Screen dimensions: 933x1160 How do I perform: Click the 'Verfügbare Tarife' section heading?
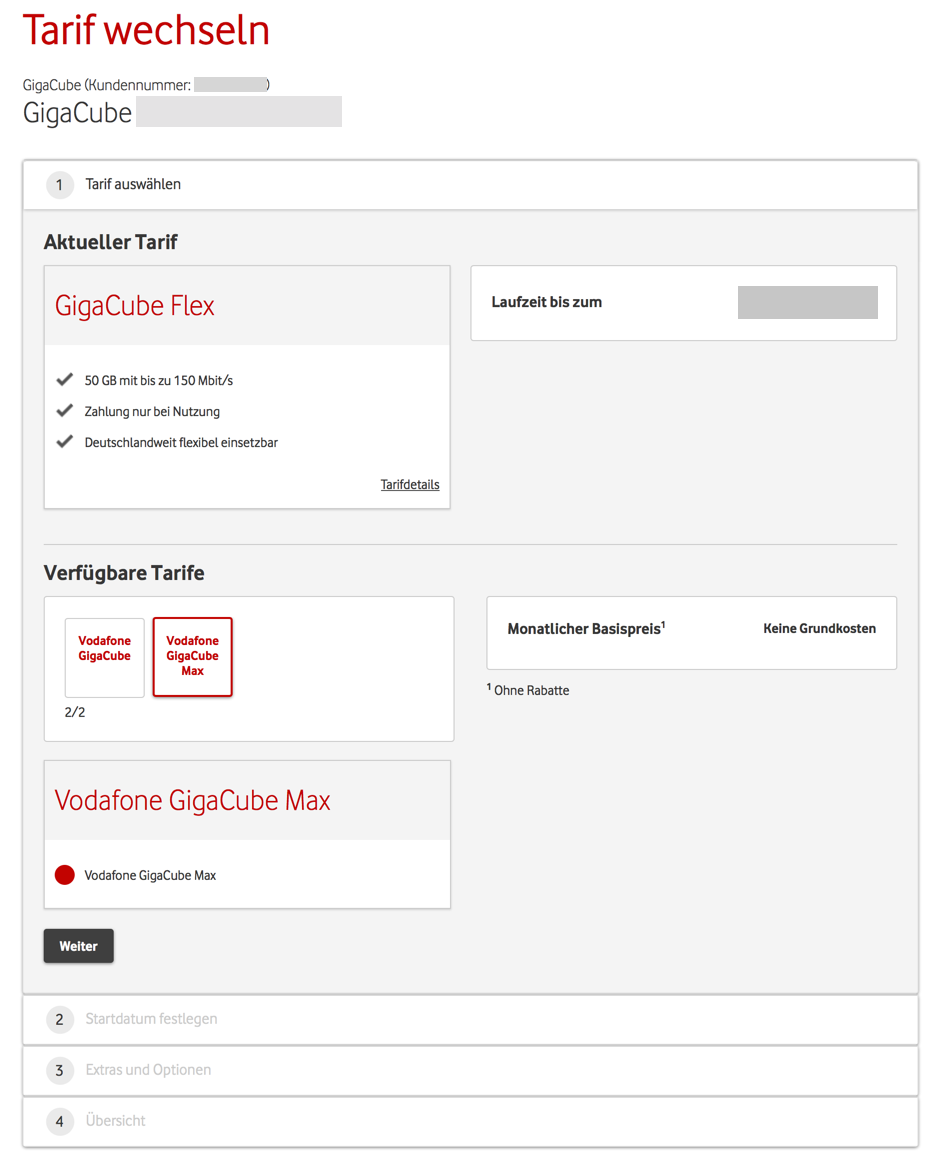[124, 573]
